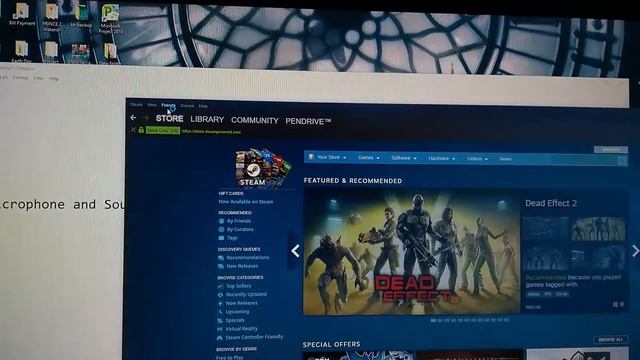
Task: Open the Specials category link
Action: point(235,320)
